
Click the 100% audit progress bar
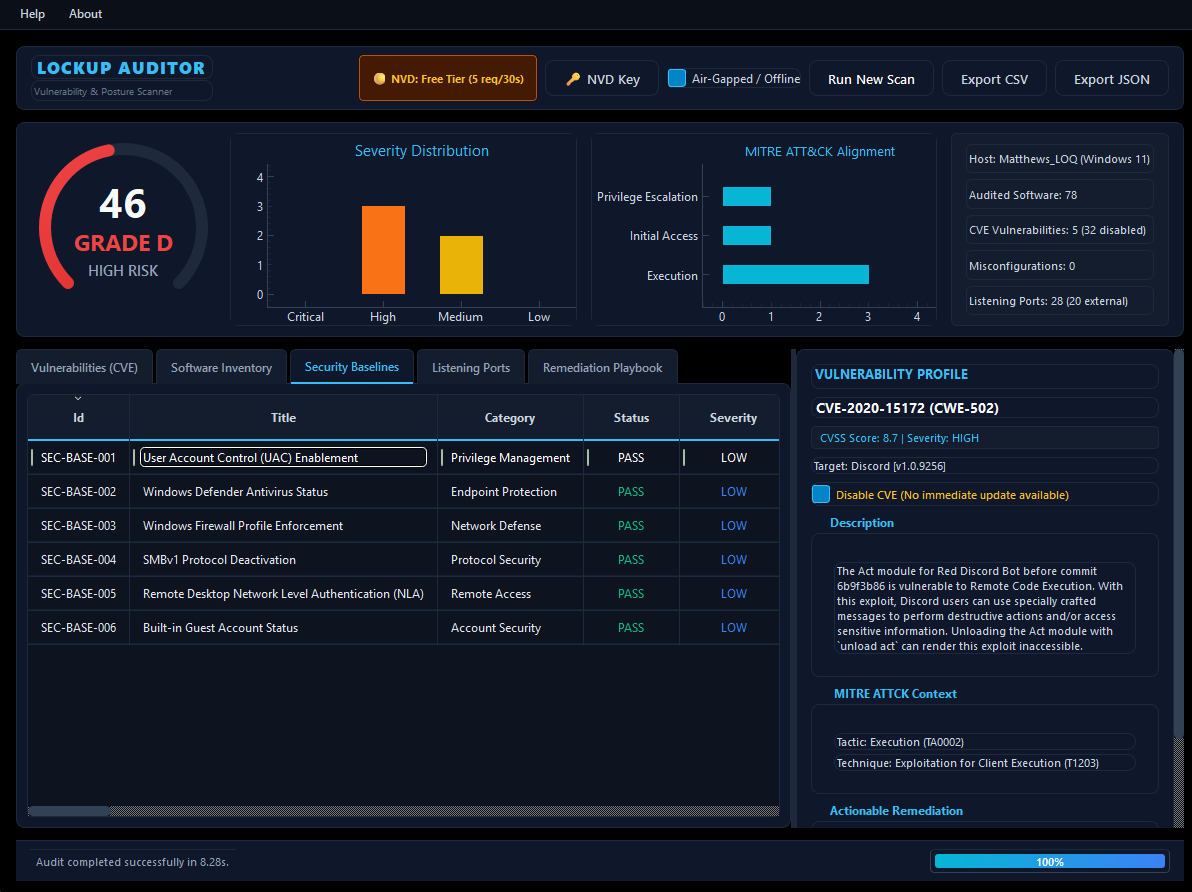(1050, 861)
